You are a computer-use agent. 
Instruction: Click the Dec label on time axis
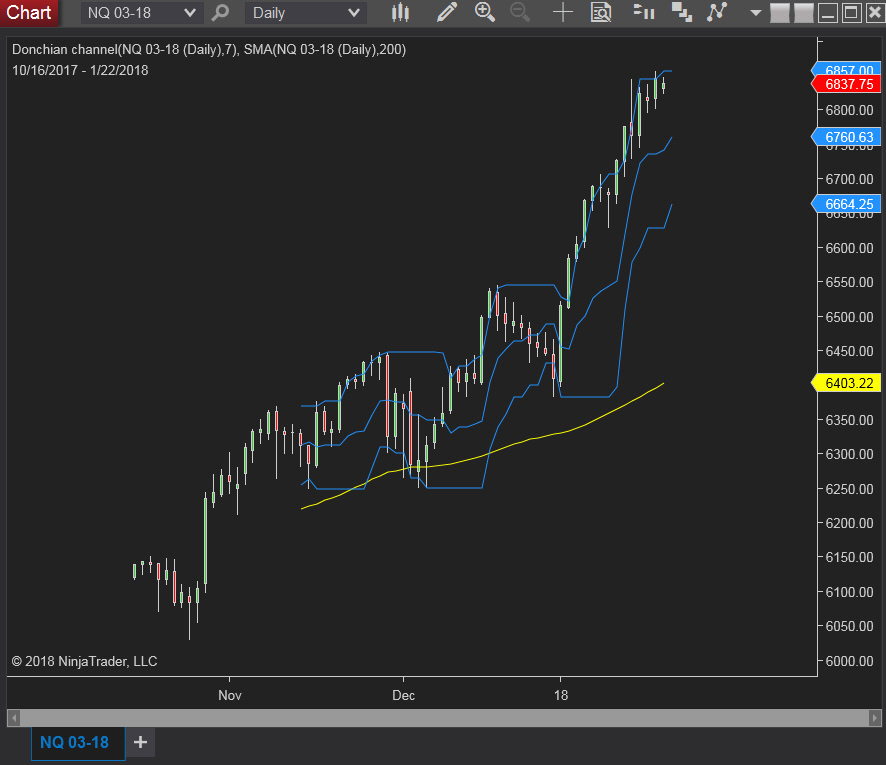click(x=403, y=696)
